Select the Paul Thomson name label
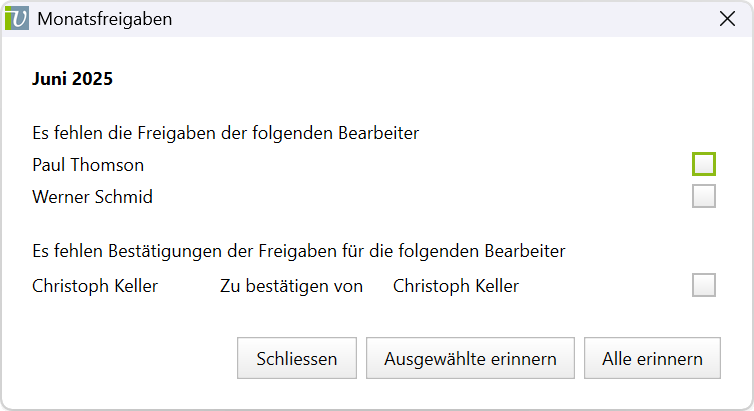 pos(88,165)
